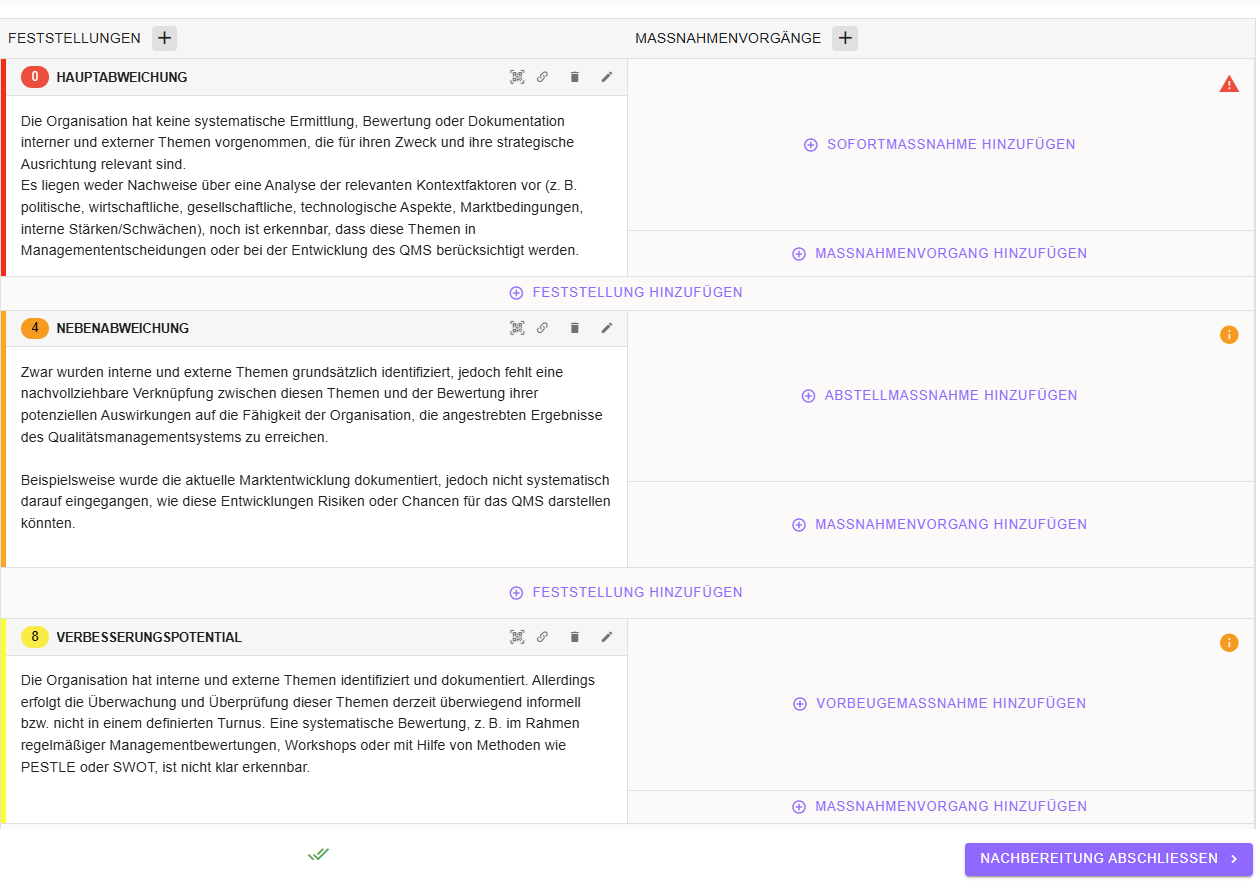
Task: Edit the Hauptabweichung finding with pencil icon
Action: tap(606, 77)
